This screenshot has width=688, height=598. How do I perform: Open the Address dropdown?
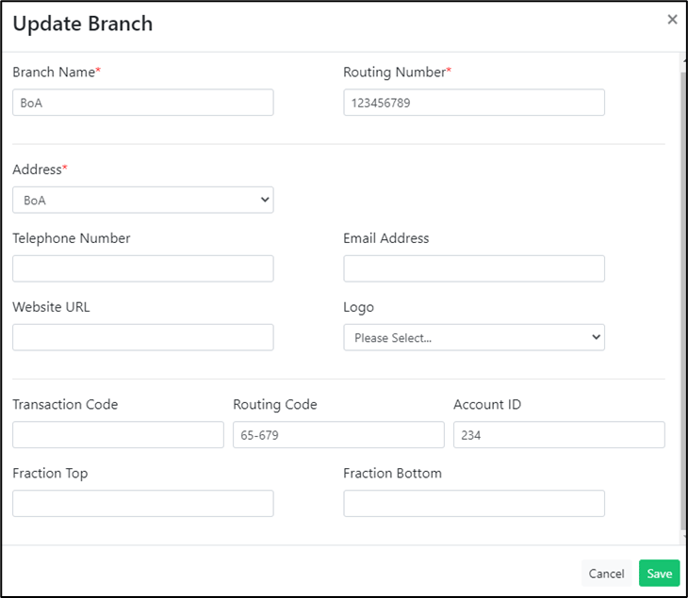click(143, 200)
